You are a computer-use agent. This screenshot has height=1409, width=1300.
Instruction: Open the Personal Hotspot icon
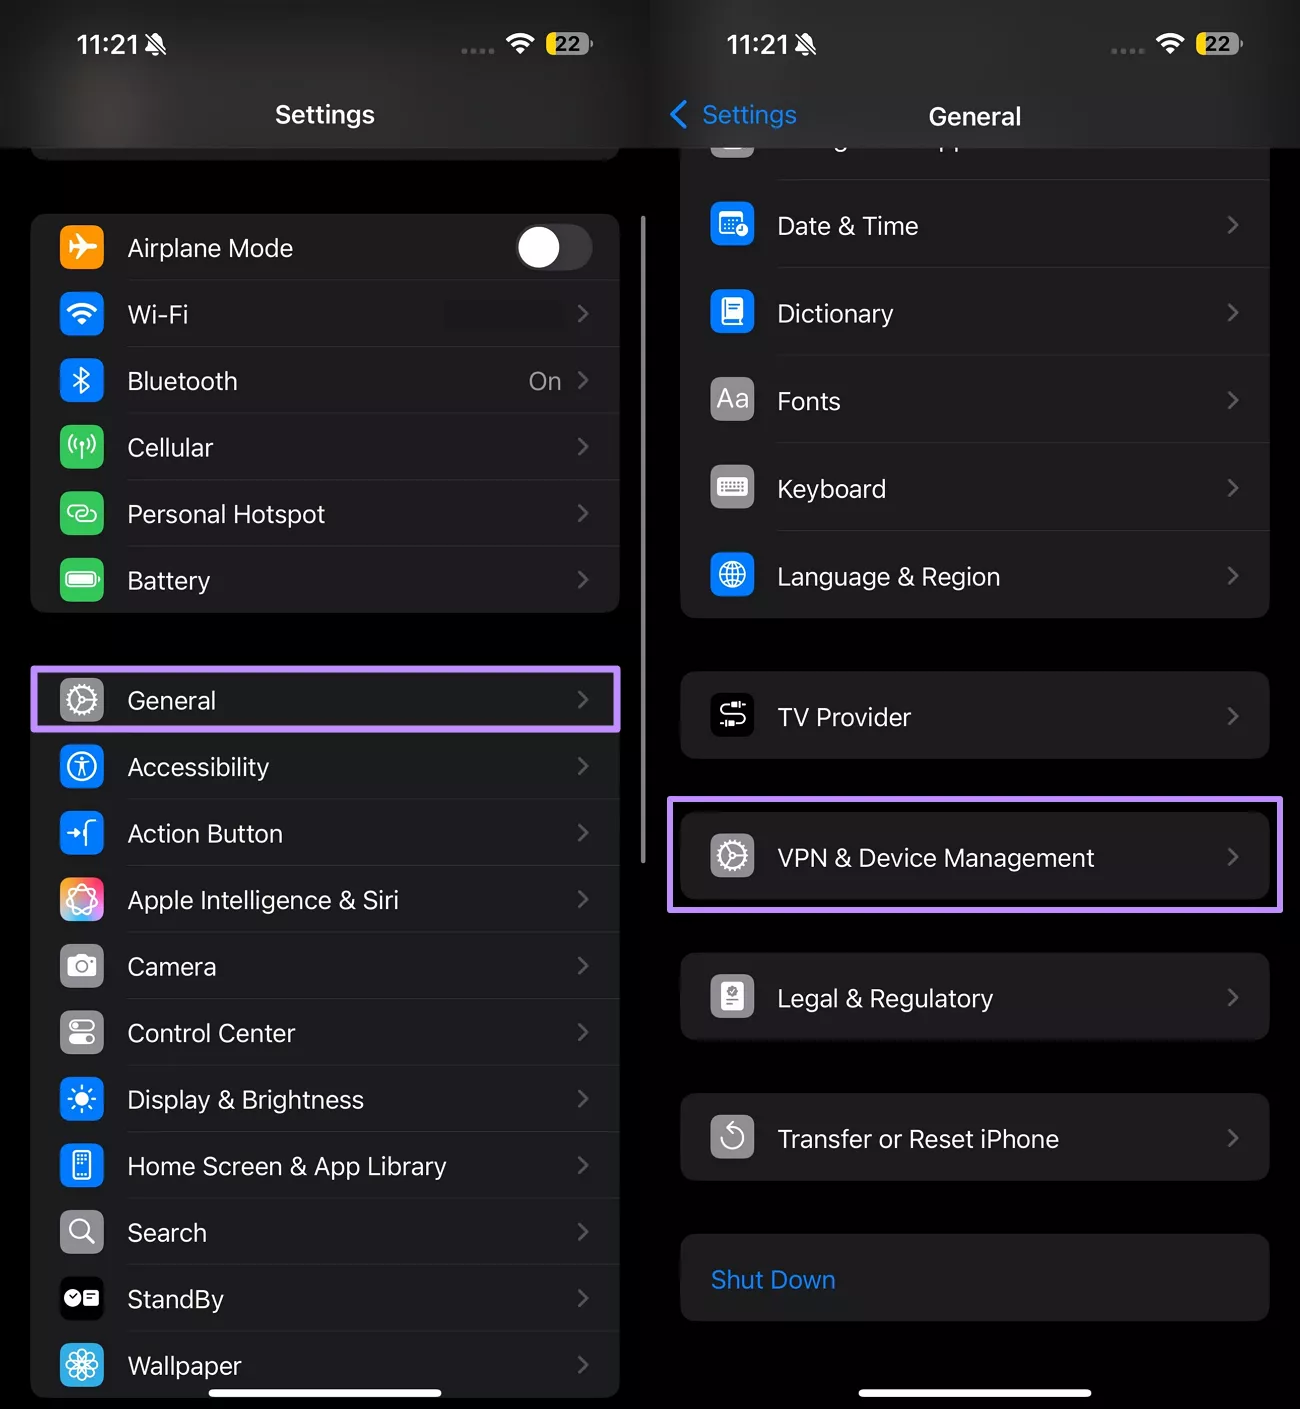81,514
